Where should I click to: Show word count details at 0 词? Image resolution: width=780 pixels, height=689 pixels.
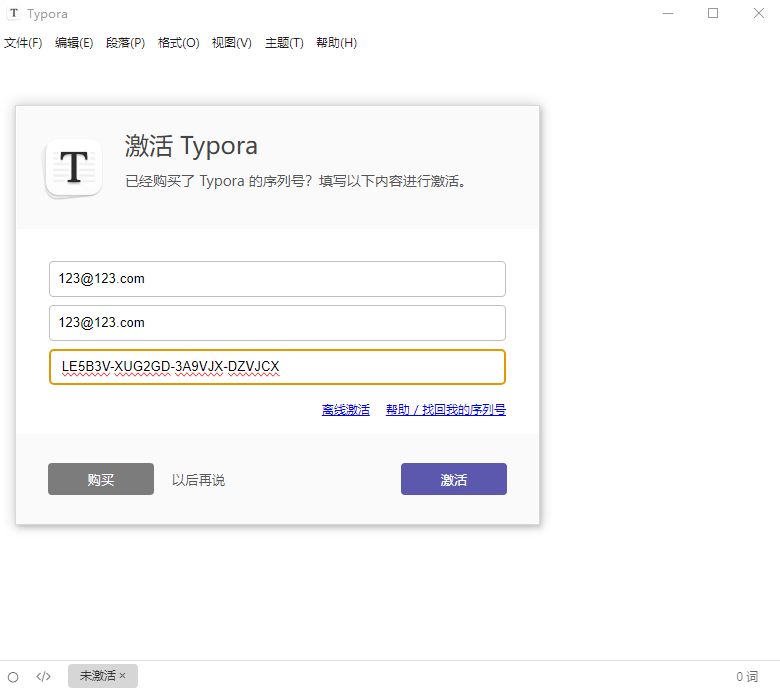coord(747,677)
